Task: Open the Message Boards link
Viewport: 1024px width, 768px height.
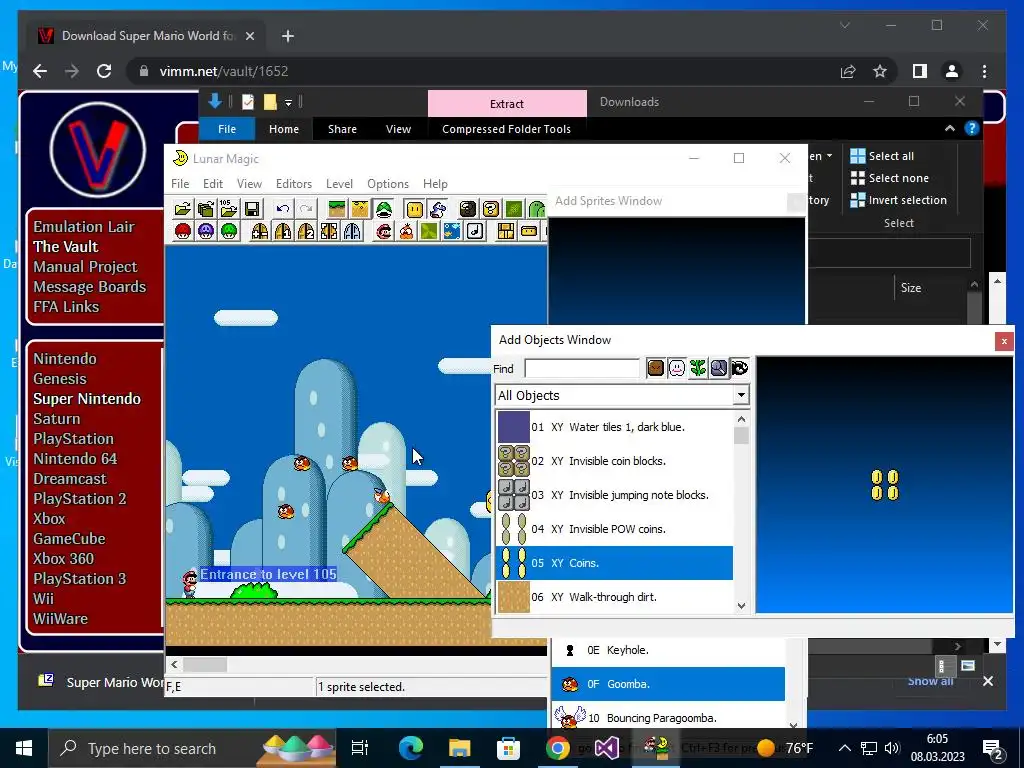Action: (x=89, y=287)
